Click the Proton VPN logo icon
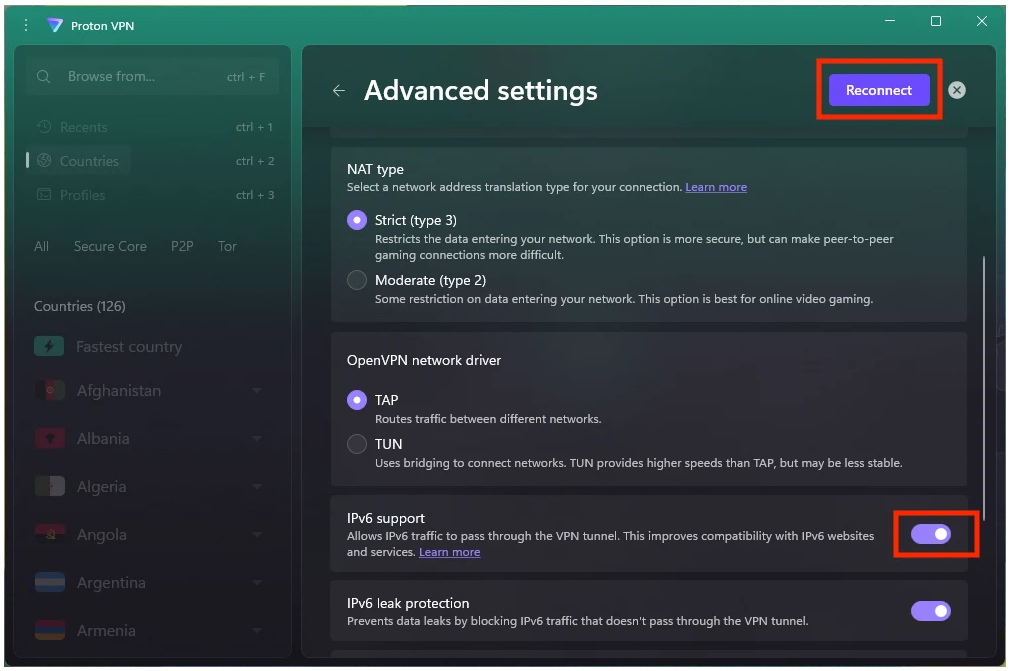Viewport: 1012px width, 671px height. click(55, 25)
